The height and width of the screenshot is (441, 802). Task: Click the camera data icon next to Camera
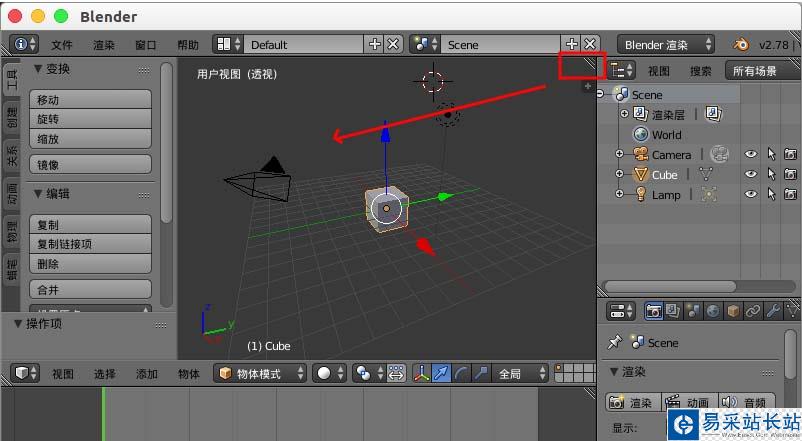(x=719, y=154)
